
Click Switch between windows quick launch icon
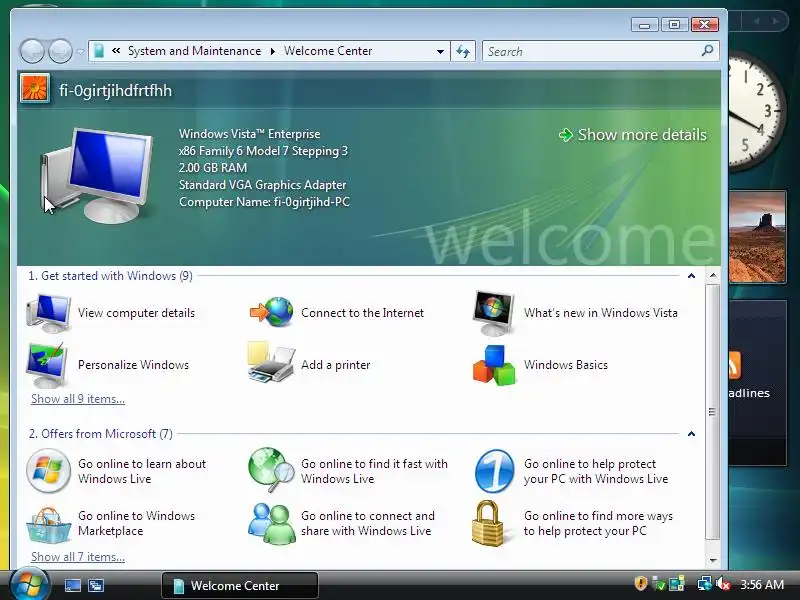pos(96,585)
